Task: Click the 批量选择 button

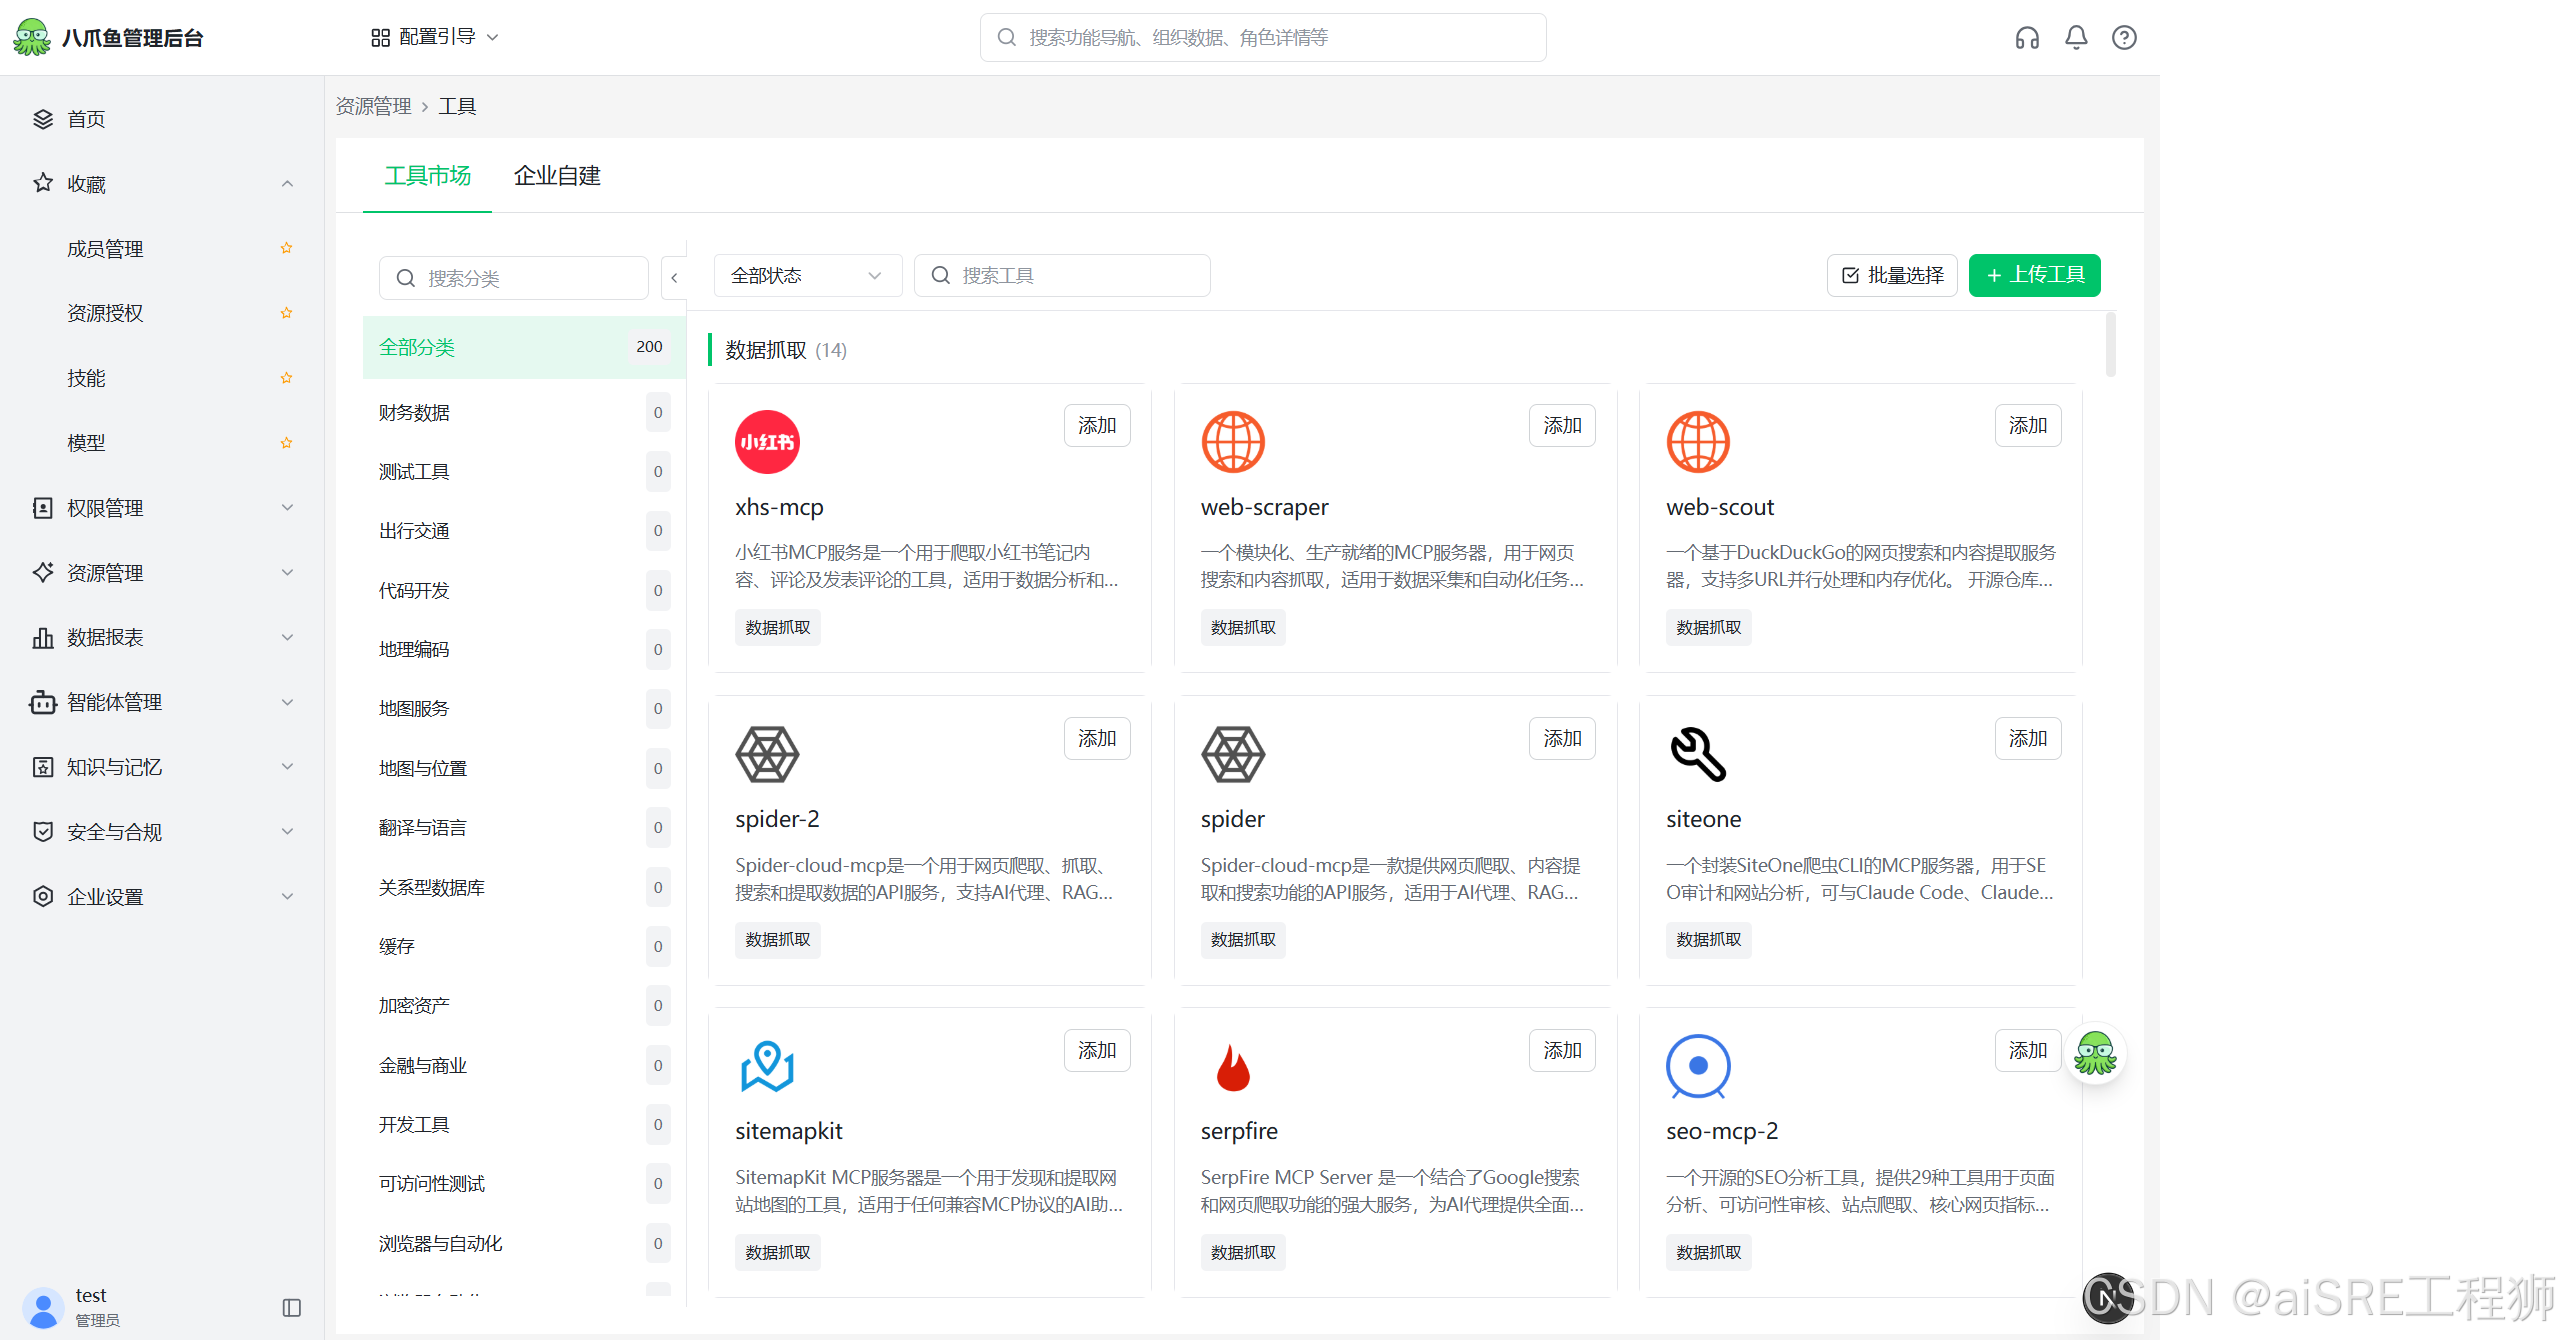Action: (x=1892, y=275)
